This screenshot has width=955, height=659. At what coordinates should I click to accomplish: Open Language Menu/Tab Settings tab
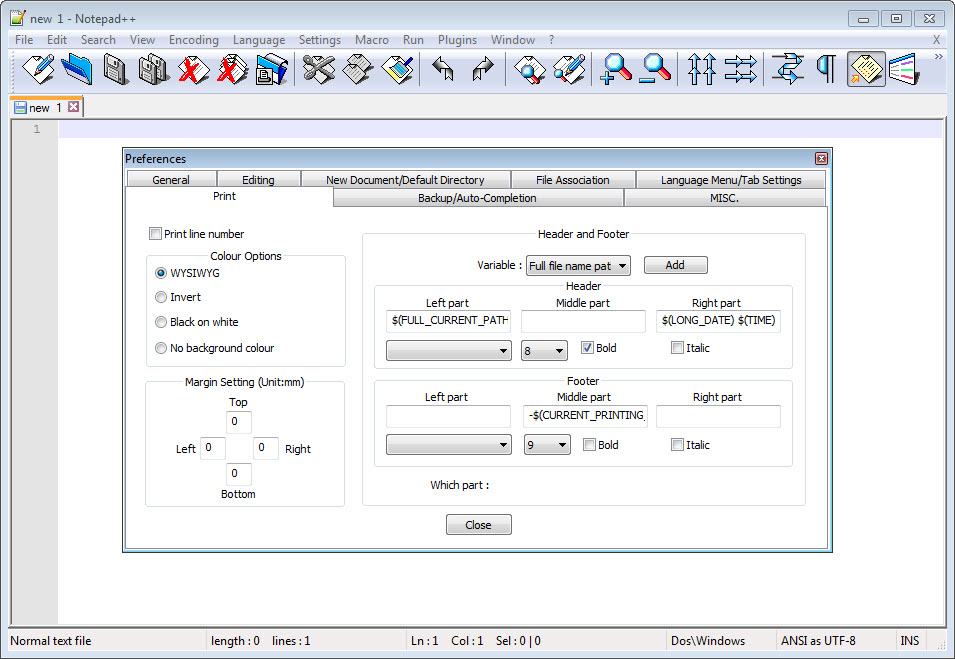tap(731, 180)
